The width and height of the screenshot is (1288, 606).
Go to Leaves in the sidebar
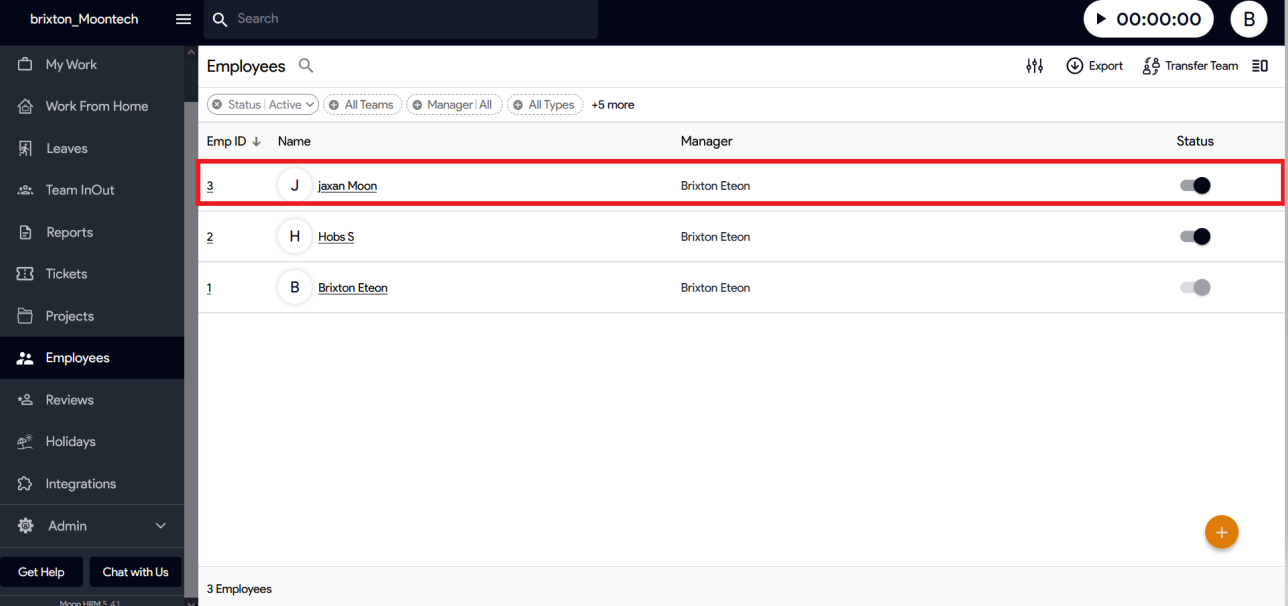point(66,148)
